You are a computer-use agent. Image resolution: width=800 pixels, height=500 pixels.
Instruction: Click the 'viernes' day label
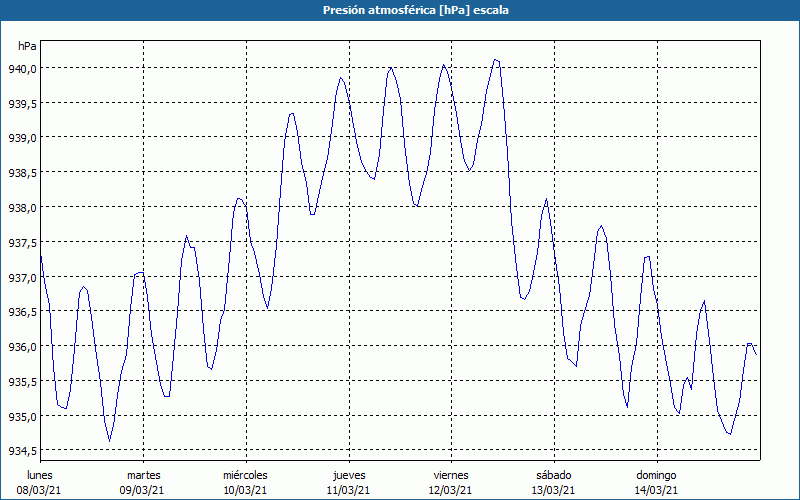[x=451, y=475]
